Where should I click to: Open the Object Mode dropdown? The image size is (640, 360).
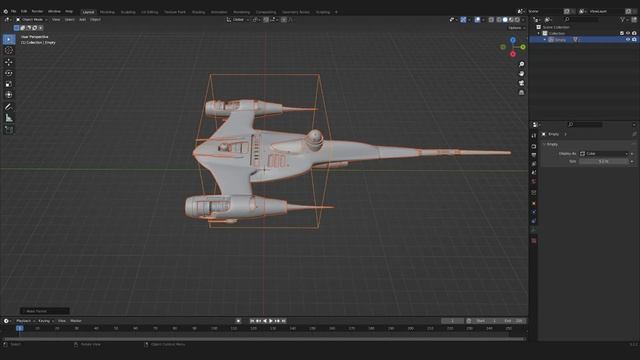tap(32, 20)
